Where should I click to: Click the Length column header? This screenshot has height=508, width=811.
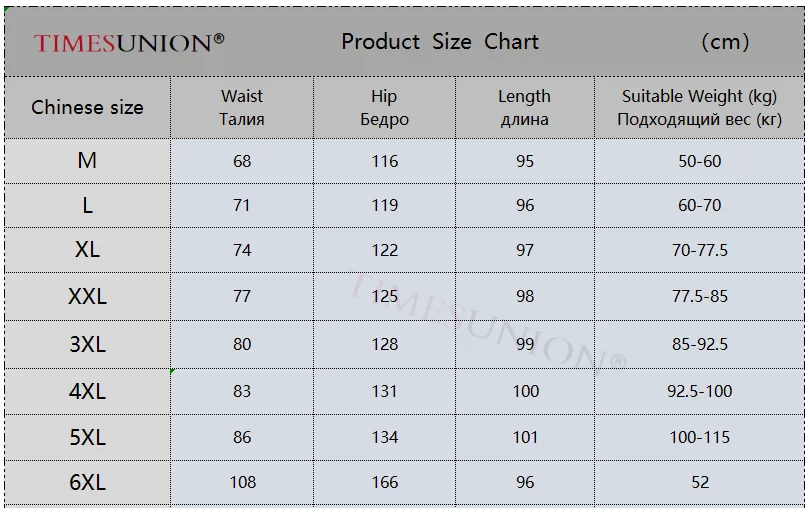(525, 108)
